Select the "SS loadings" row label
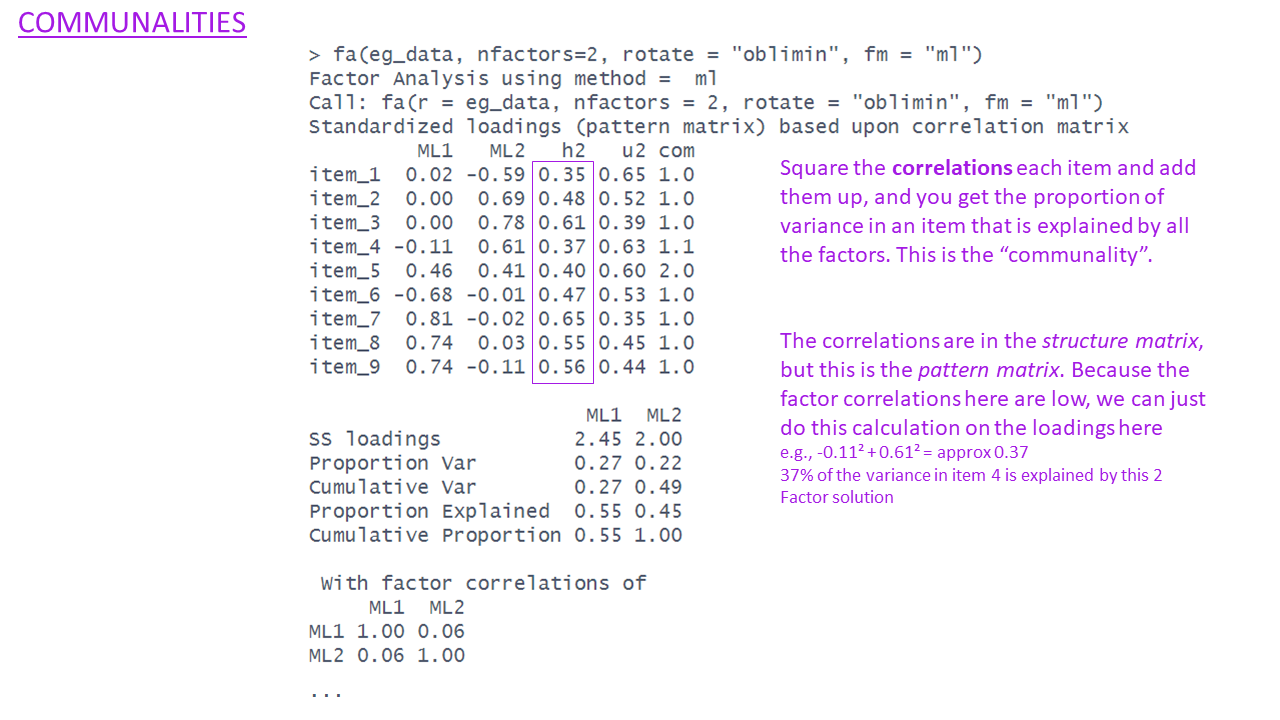The height and width of the screenshot is (720, 1280). tap(375, 439)
